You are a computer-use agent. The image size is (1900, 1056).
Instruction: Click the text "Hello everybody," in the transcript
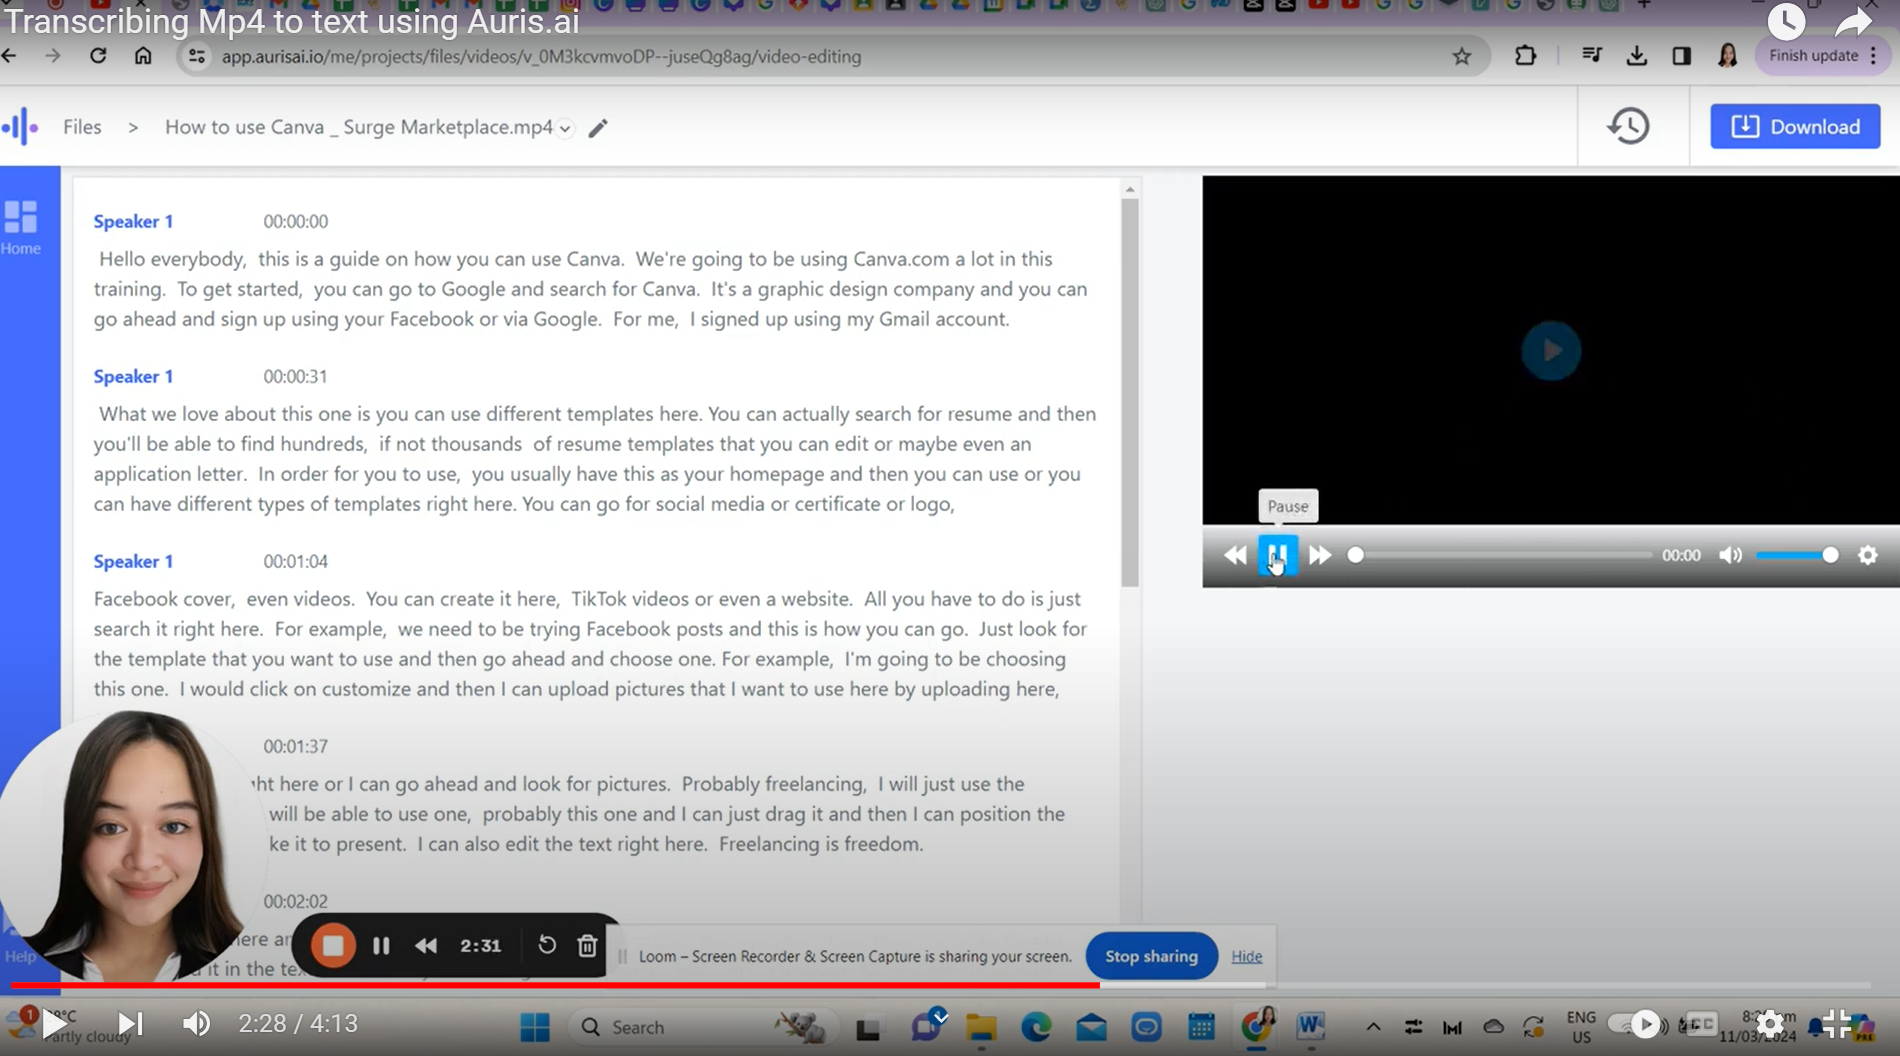tap(172, 259)
